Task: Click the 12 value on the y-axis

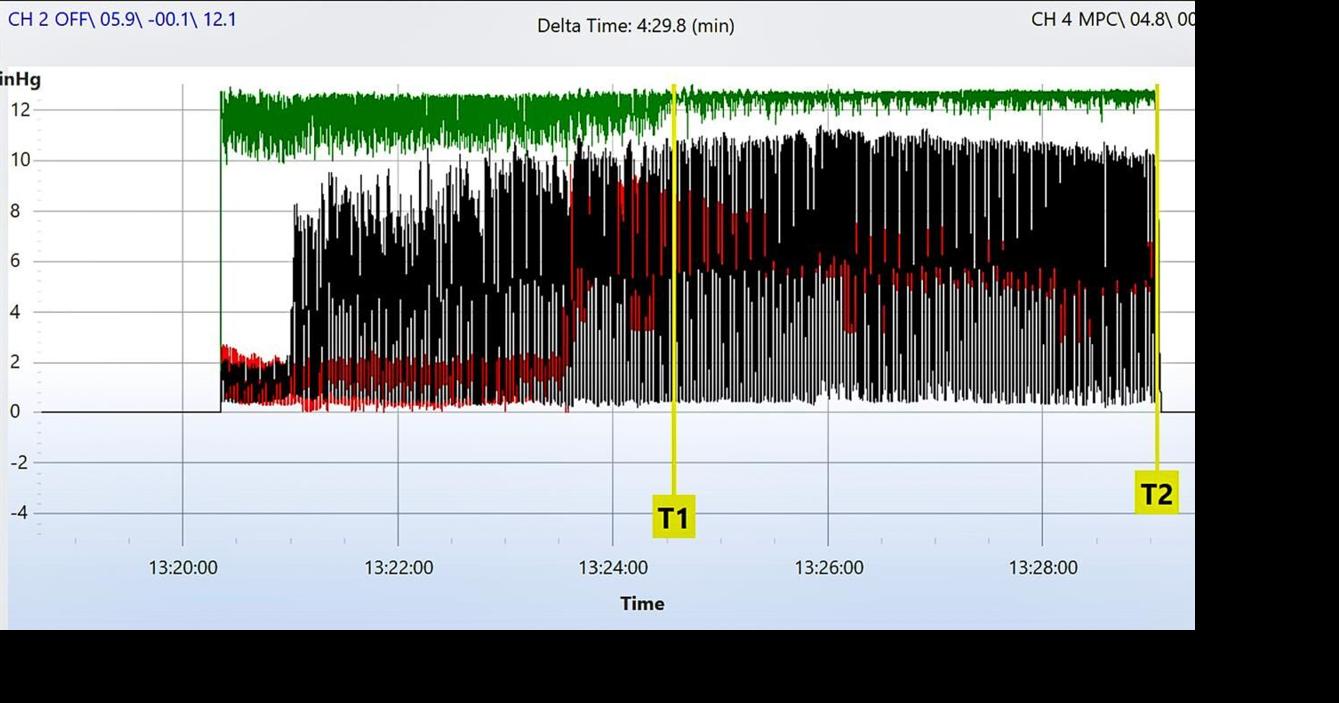Action: [x=20, y=109]
